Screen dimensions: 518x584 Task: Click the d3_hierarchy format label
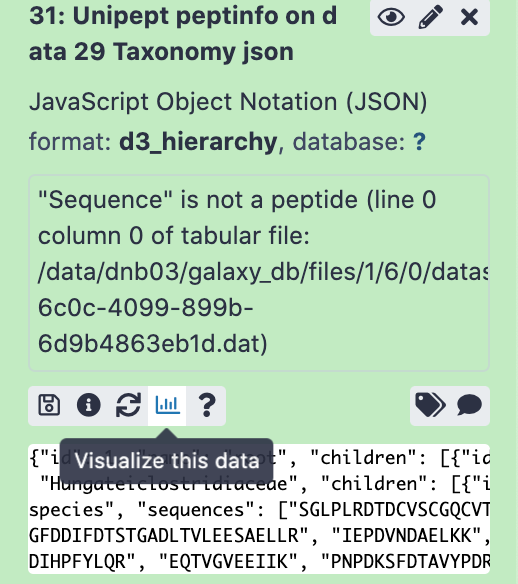198,142
